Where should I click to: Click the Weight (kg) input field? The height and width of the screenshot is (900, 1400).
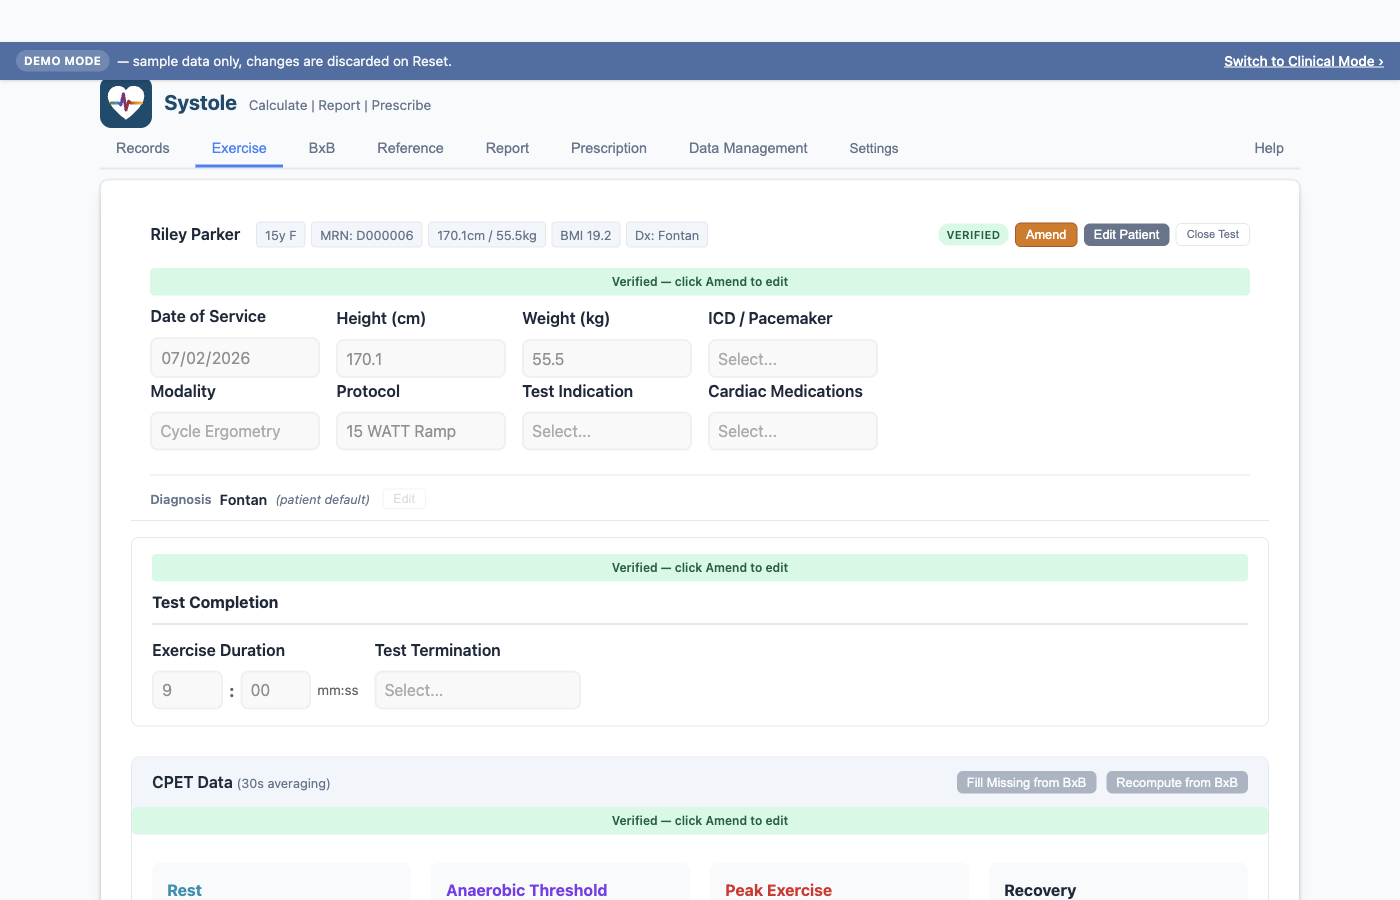coord(607,359)
